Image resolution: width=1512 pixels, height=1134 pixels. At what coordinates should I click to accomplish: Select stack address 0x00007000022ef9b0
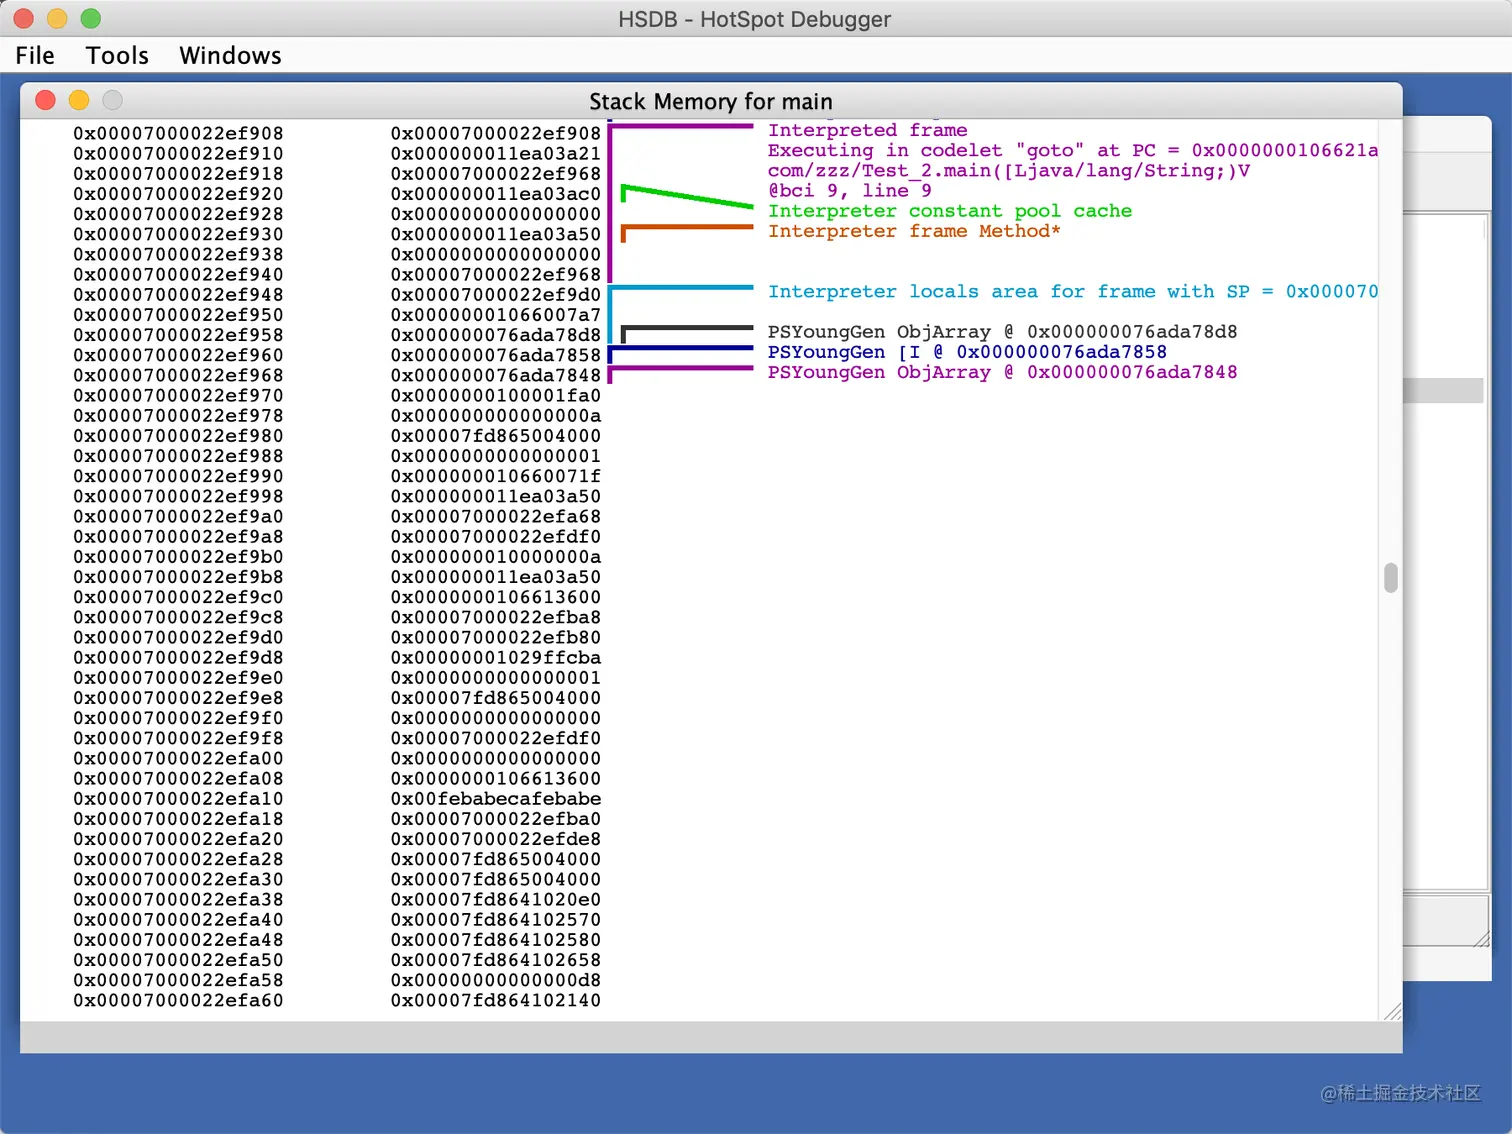[178, 557]
